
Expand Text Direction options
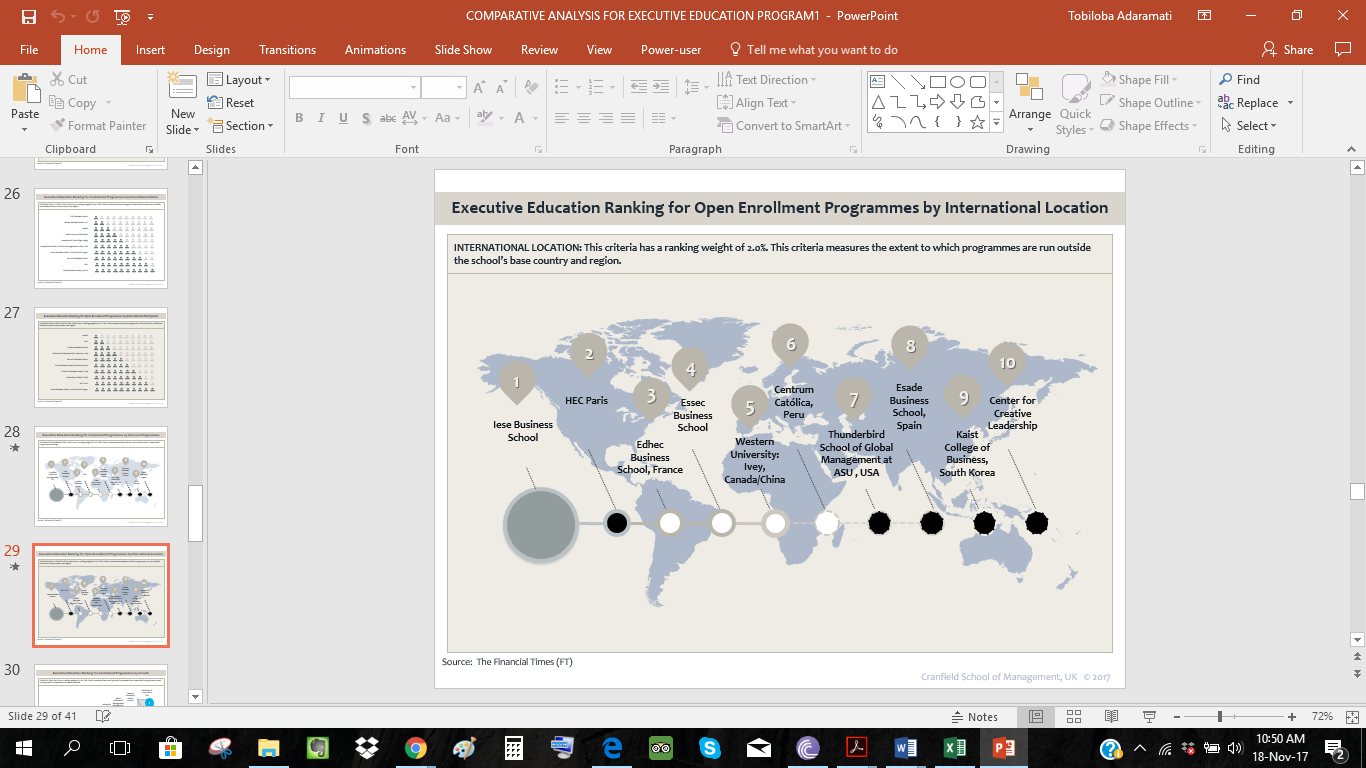[767, 80]
